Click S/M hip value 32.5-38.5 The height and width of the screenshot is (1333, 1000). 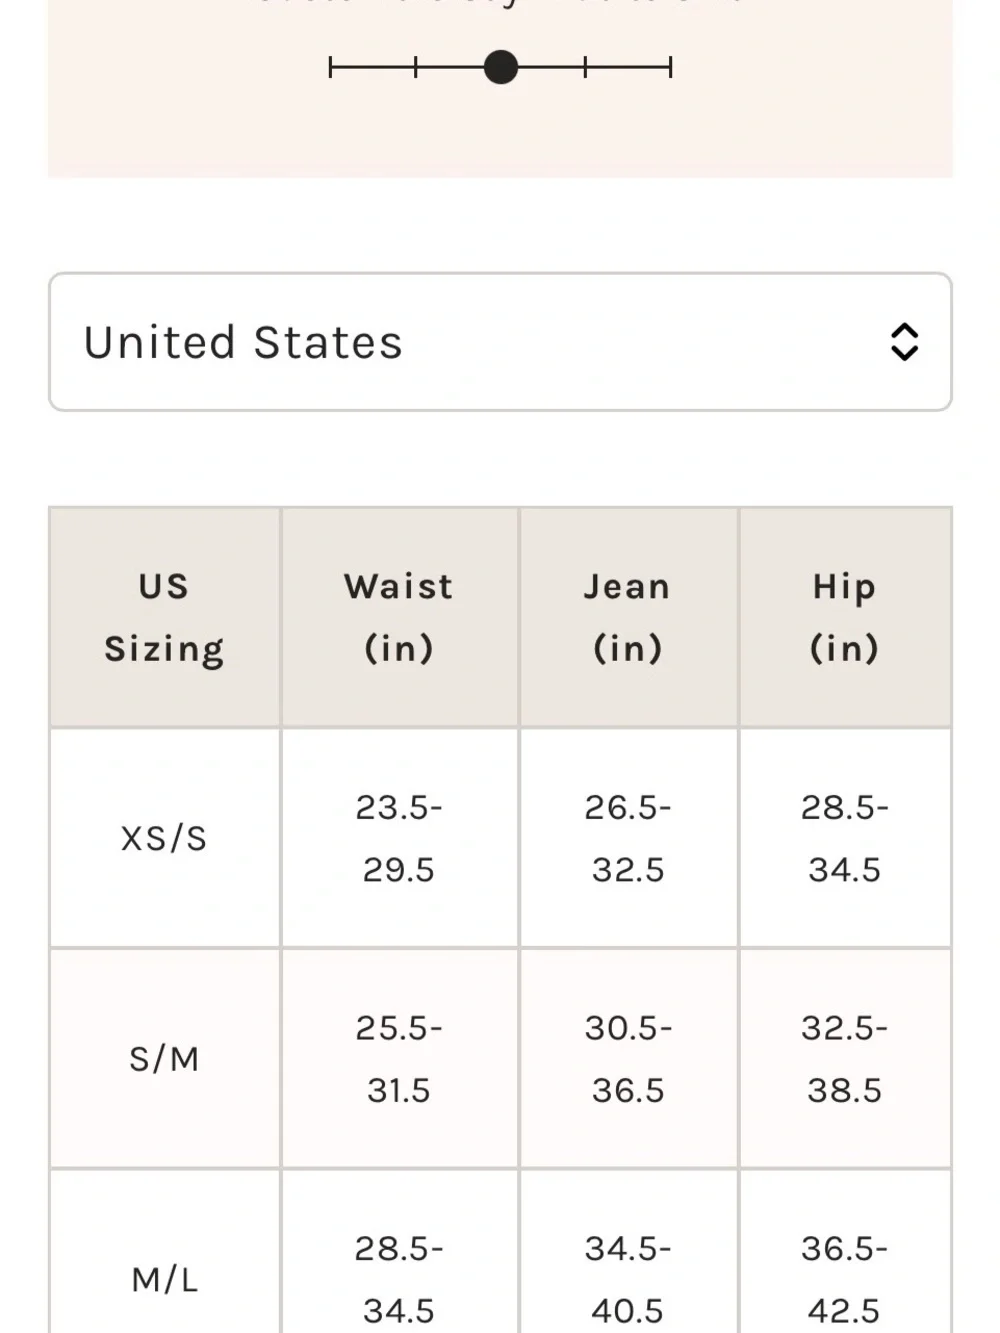pyautogui.click(x=845, y=1059)
